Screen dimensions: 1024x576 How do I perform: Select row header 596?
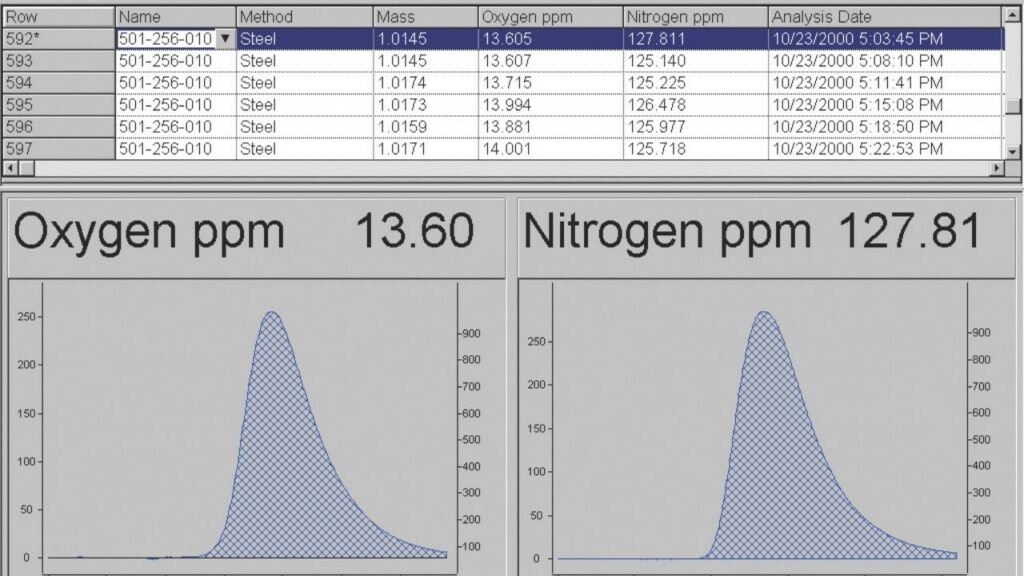(x=59, y=127)
